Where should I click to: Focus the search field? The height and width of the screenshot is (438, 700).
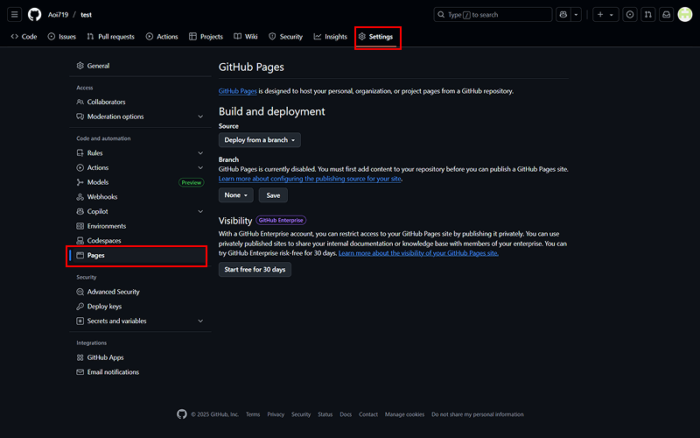tap(492, 15)
